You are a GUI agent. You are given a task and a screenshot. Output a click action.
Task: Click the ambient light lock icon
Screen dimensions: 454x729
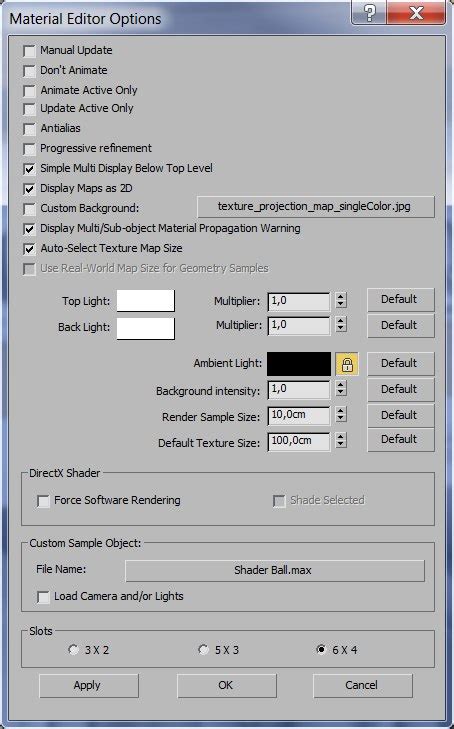pos(347,364)
